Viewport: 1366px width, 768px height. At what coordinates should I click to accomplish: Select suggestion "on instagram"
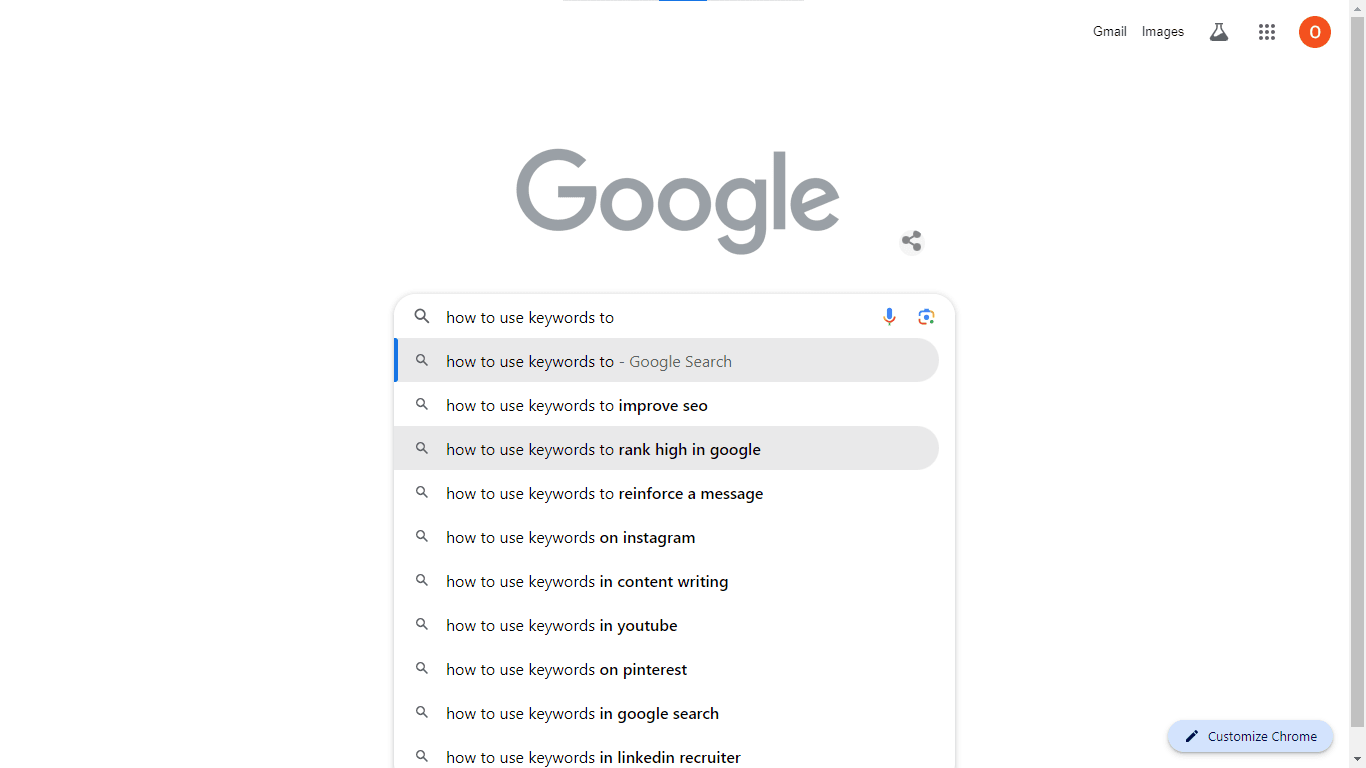click(x=570, y=538)
